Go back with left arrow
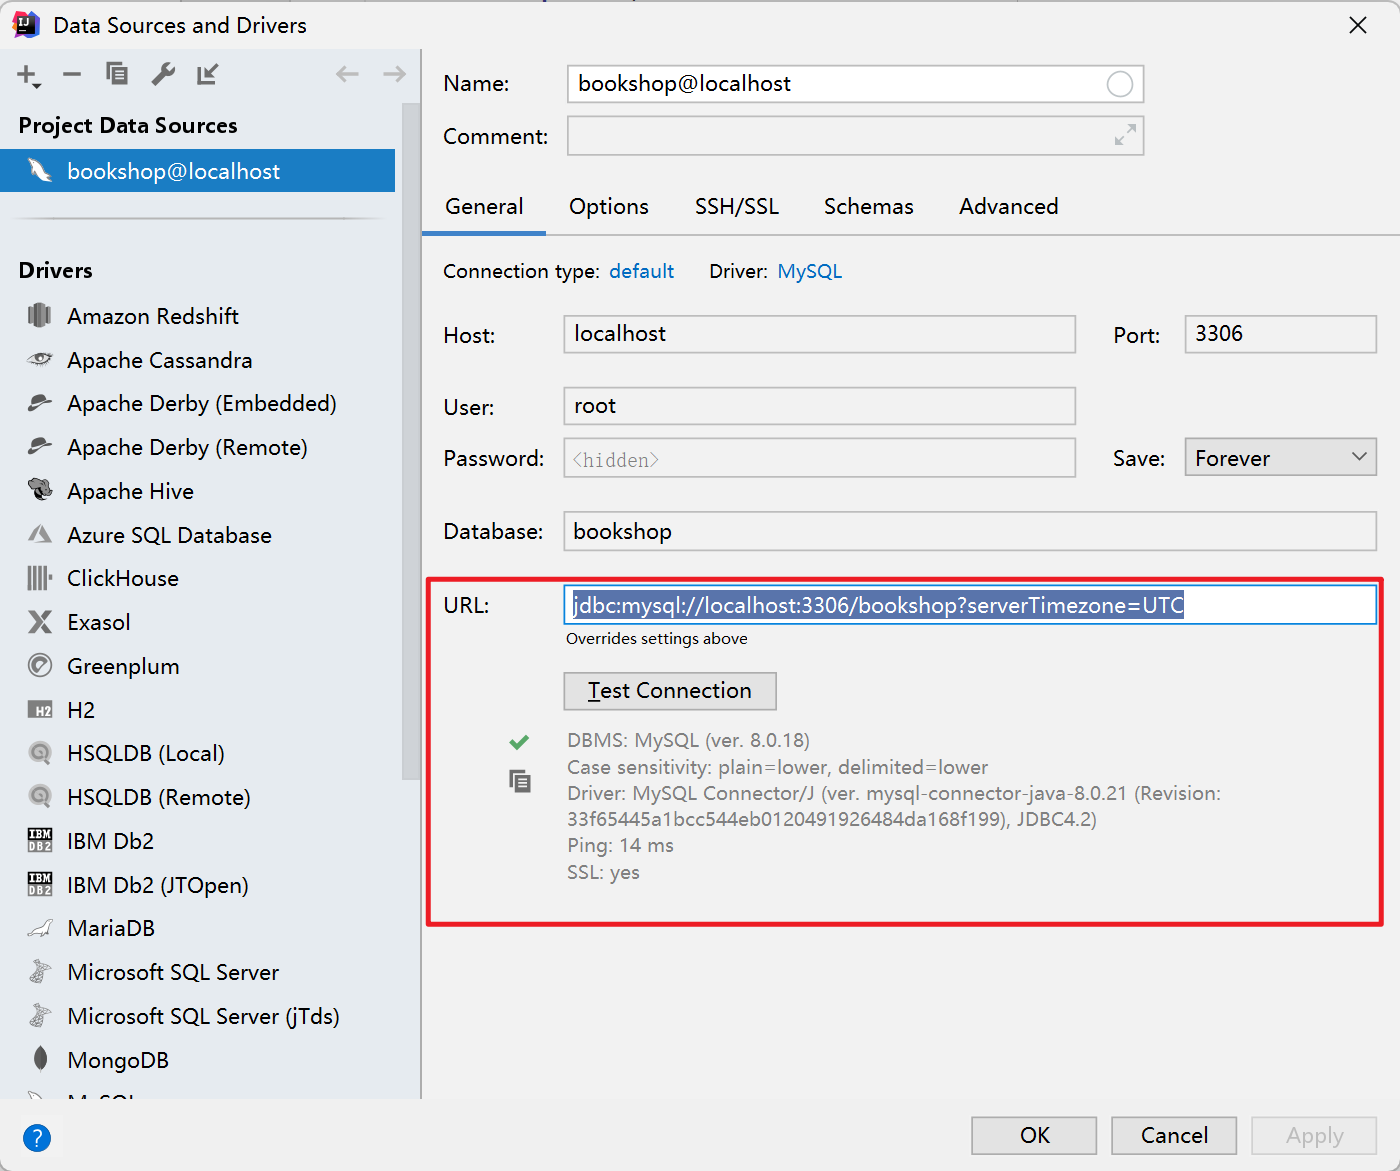The width and height of the screenshot is (1400, 1171). (x=347, y=74)
